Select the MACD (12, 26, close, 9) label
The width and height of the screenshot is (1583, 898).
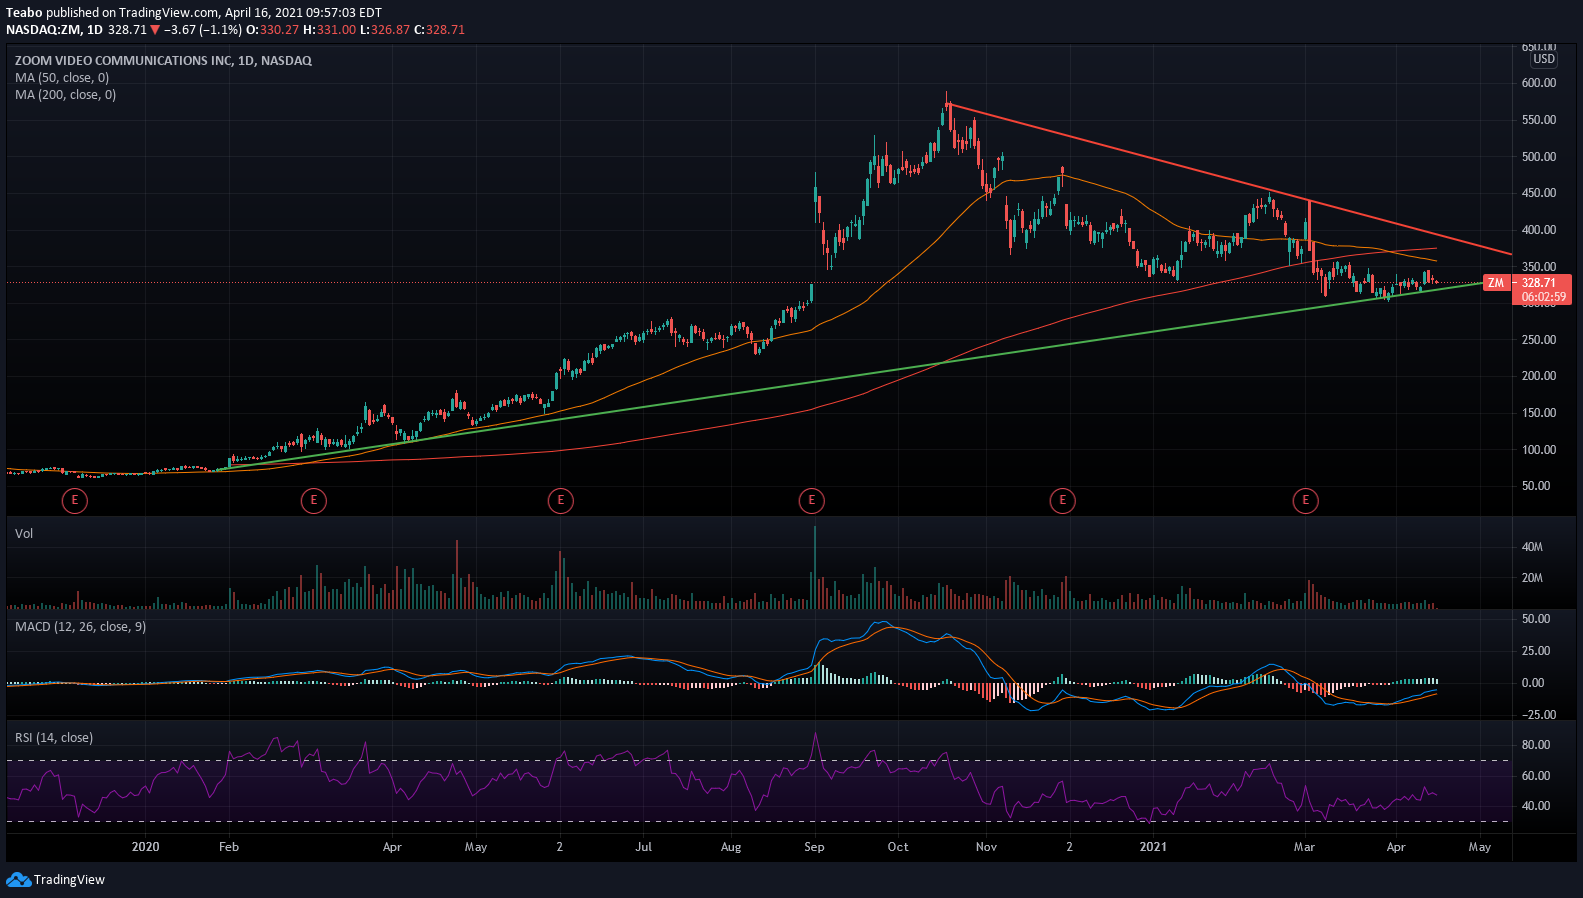[x=80, y=627]
